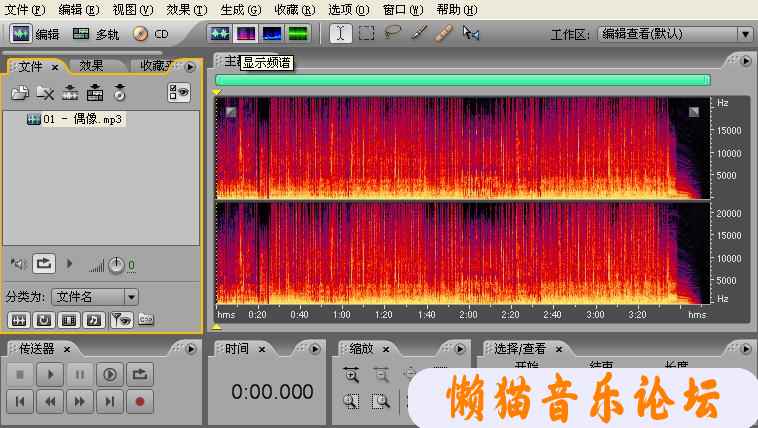
Task: Click the Import File icon
Action: [19, 92]
